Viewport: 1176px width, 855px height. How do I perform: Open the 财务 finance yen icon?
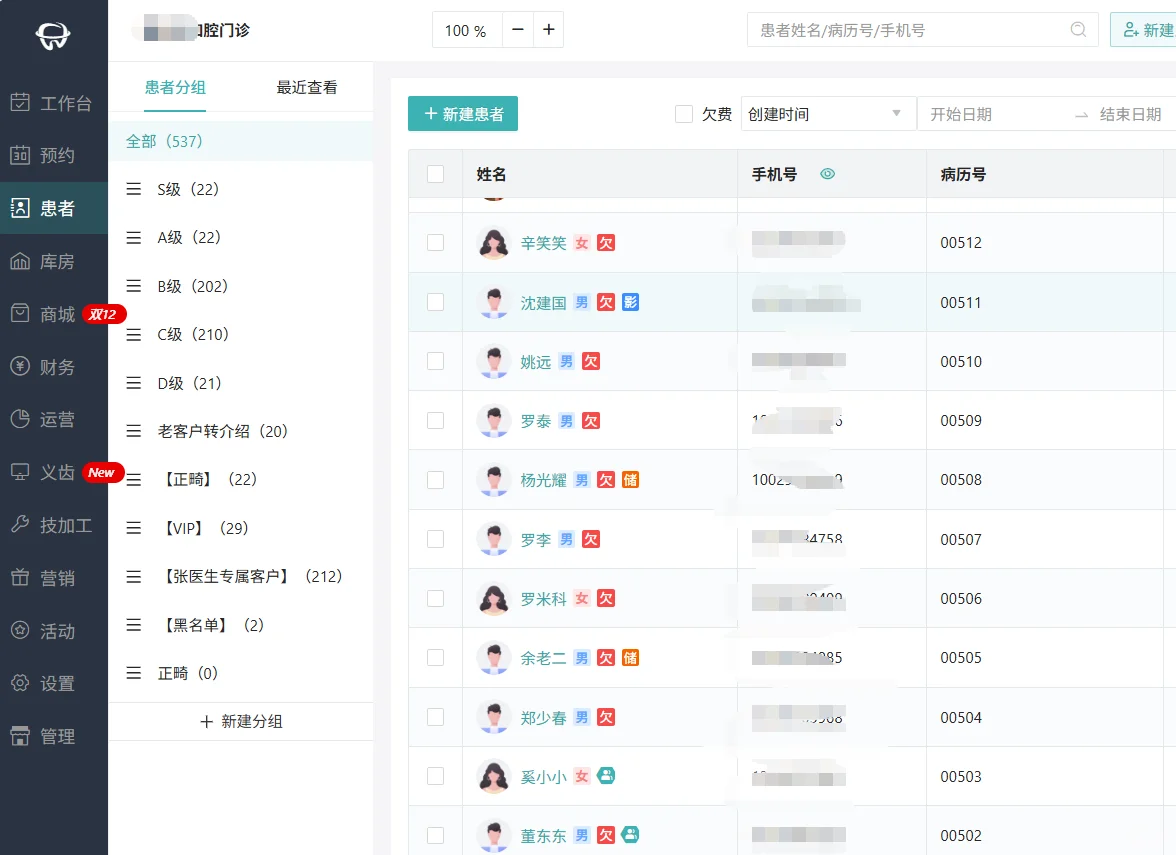coord(20,366)
